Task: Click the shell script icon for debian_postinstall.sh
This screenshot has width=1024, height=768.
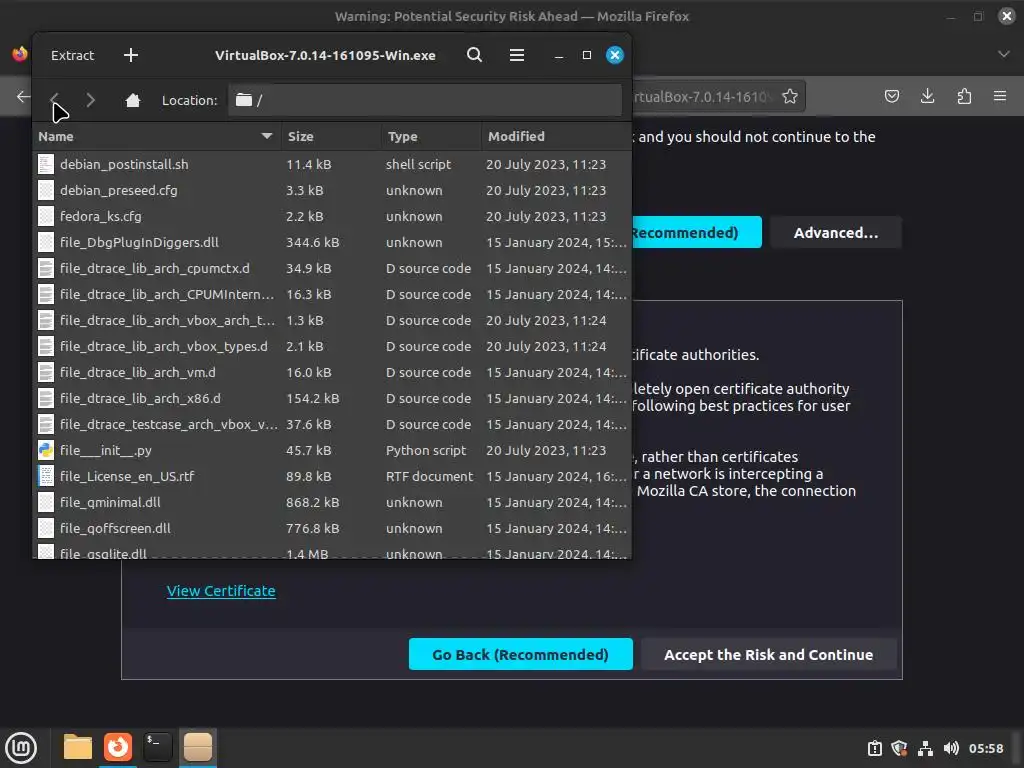Action: [46, 164]
